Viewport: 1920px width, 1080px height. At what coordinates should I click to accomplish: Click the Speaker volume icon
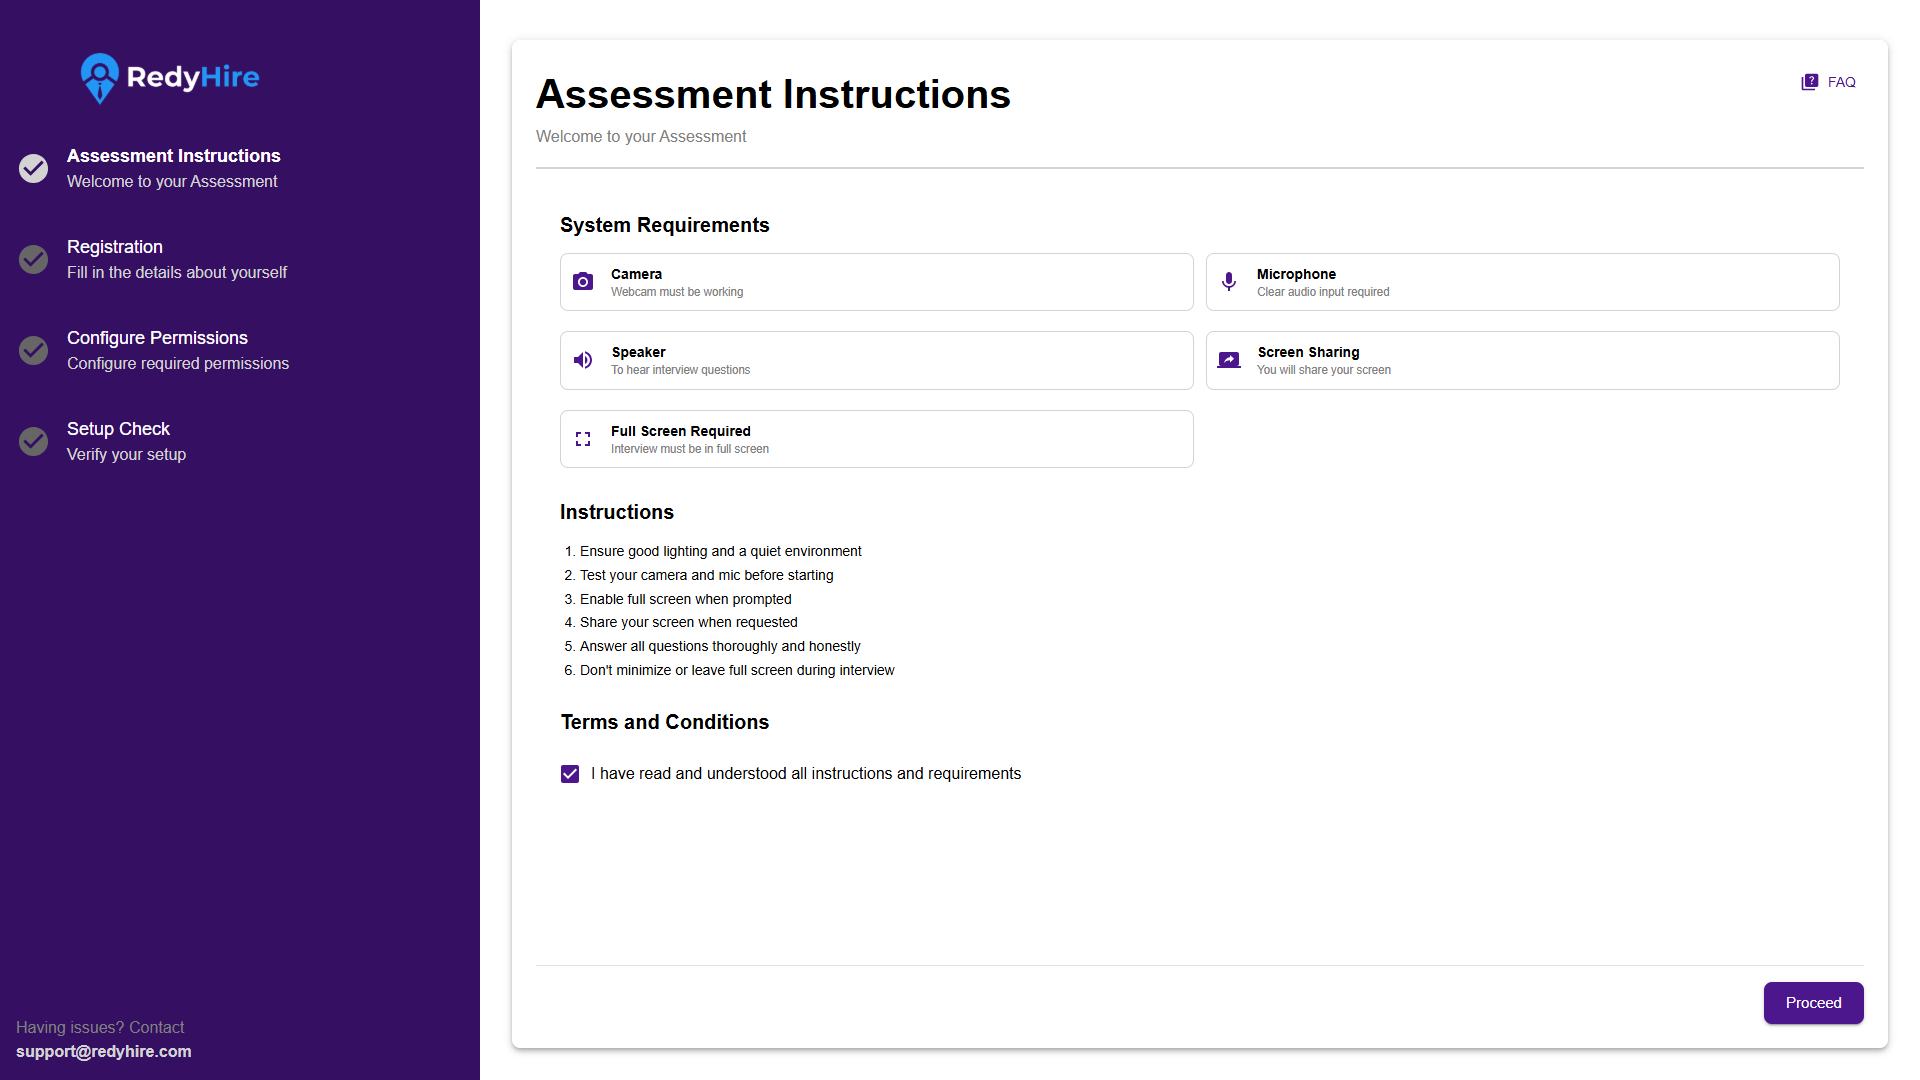583,360
